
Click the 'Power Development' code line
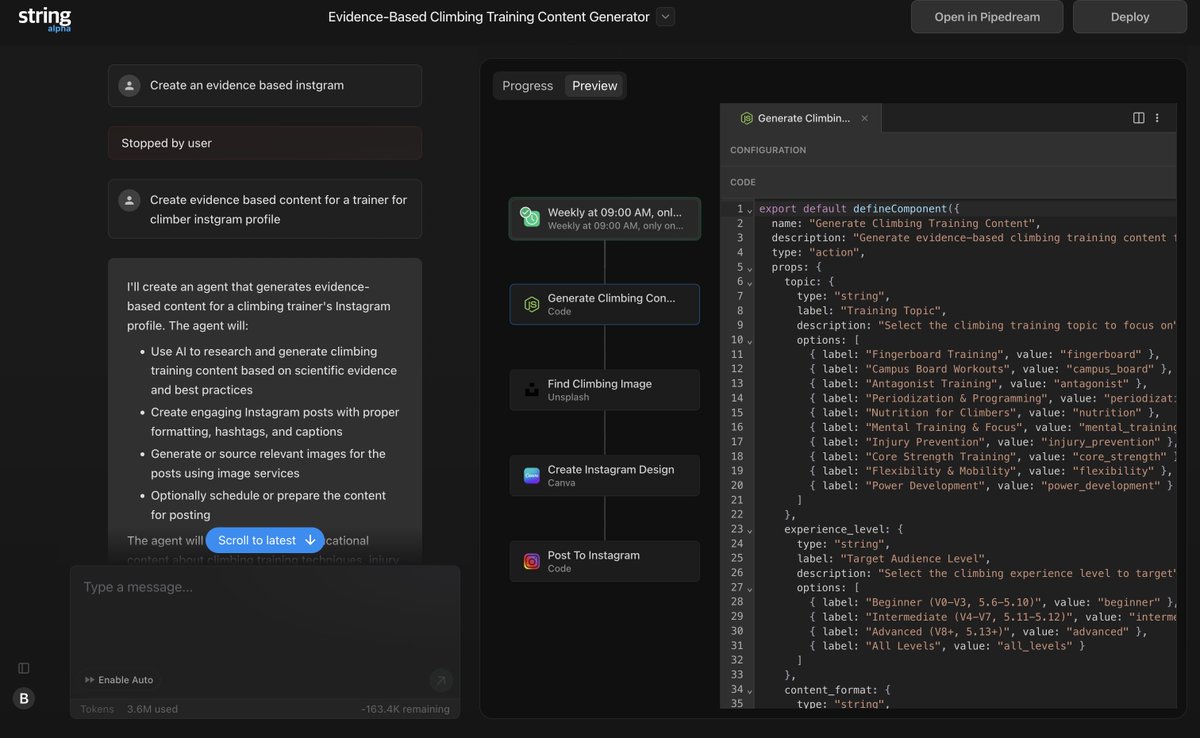(x=991, y=486)
